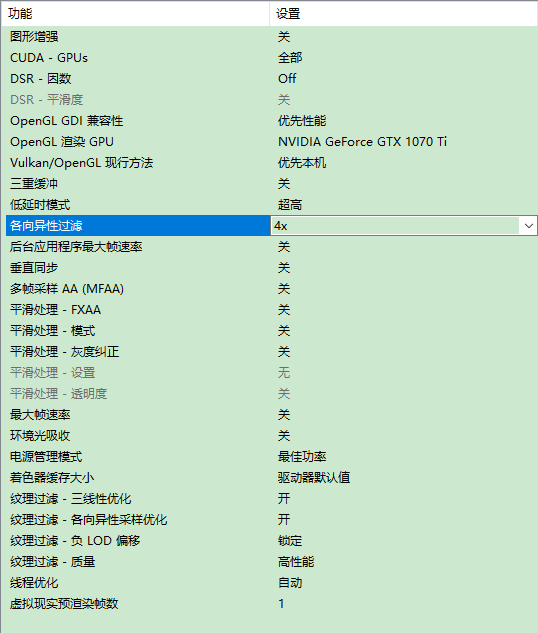Select 纹理过滤 - 质量 setting row
This screenshot has height=633, width=538.
click(270, 562)
